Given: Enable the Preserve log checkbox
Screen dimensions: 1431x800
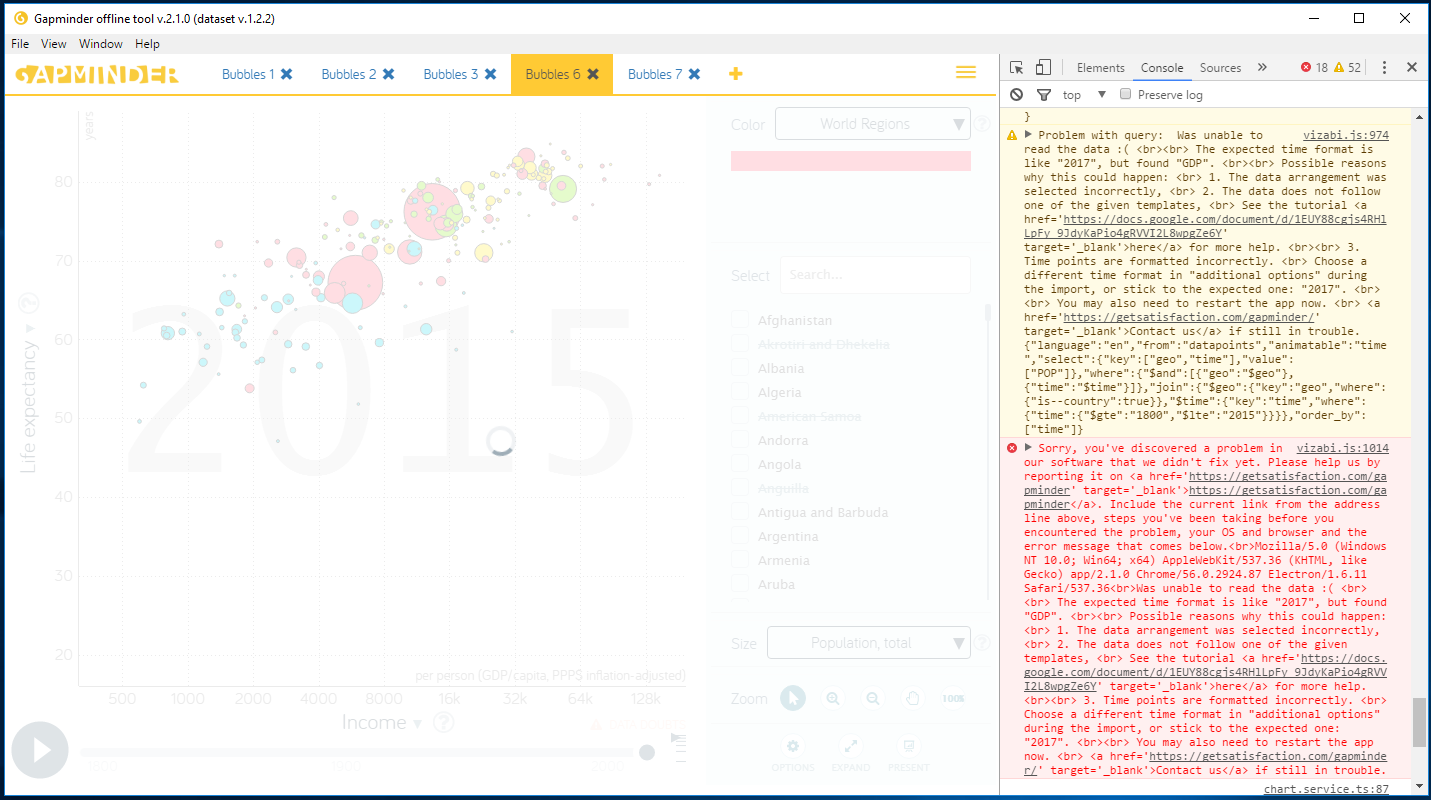Looking at the screenshot, I should tap(1126, 95).
